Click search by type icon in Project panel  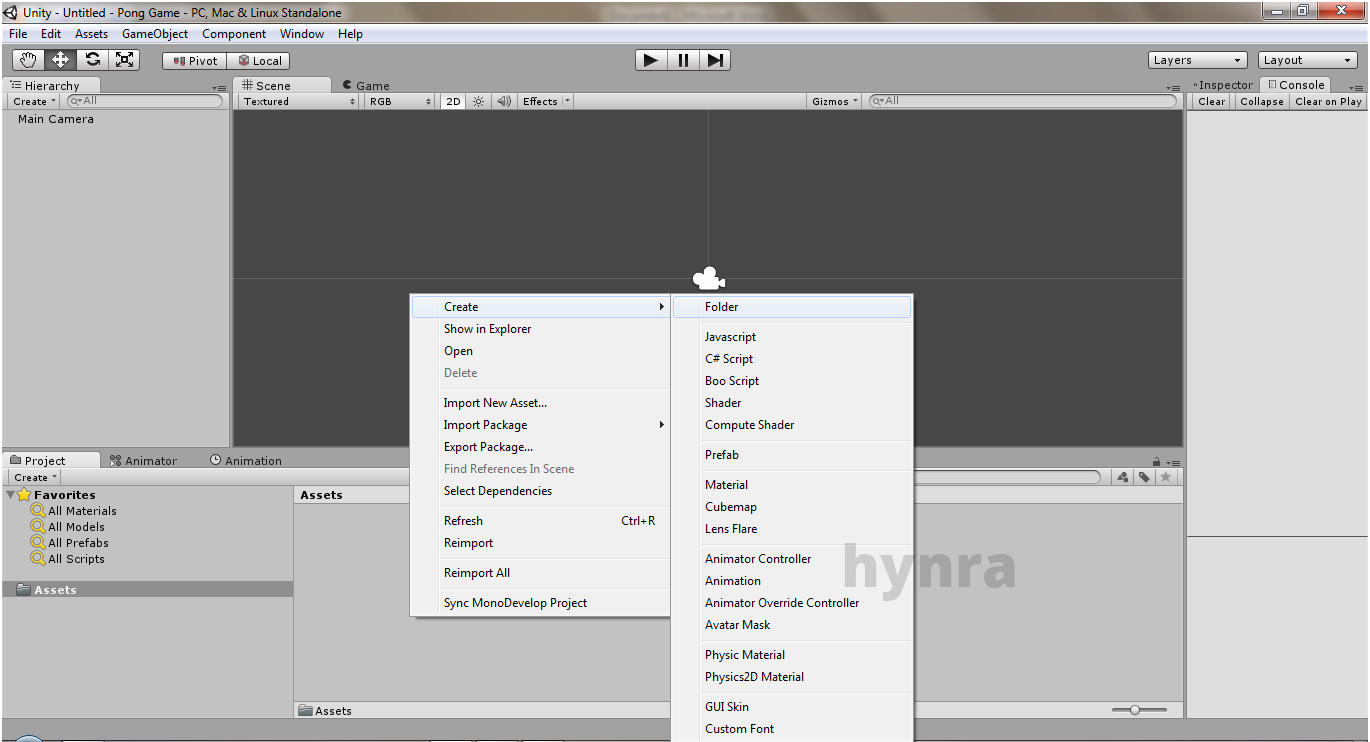click(1123, 477)
